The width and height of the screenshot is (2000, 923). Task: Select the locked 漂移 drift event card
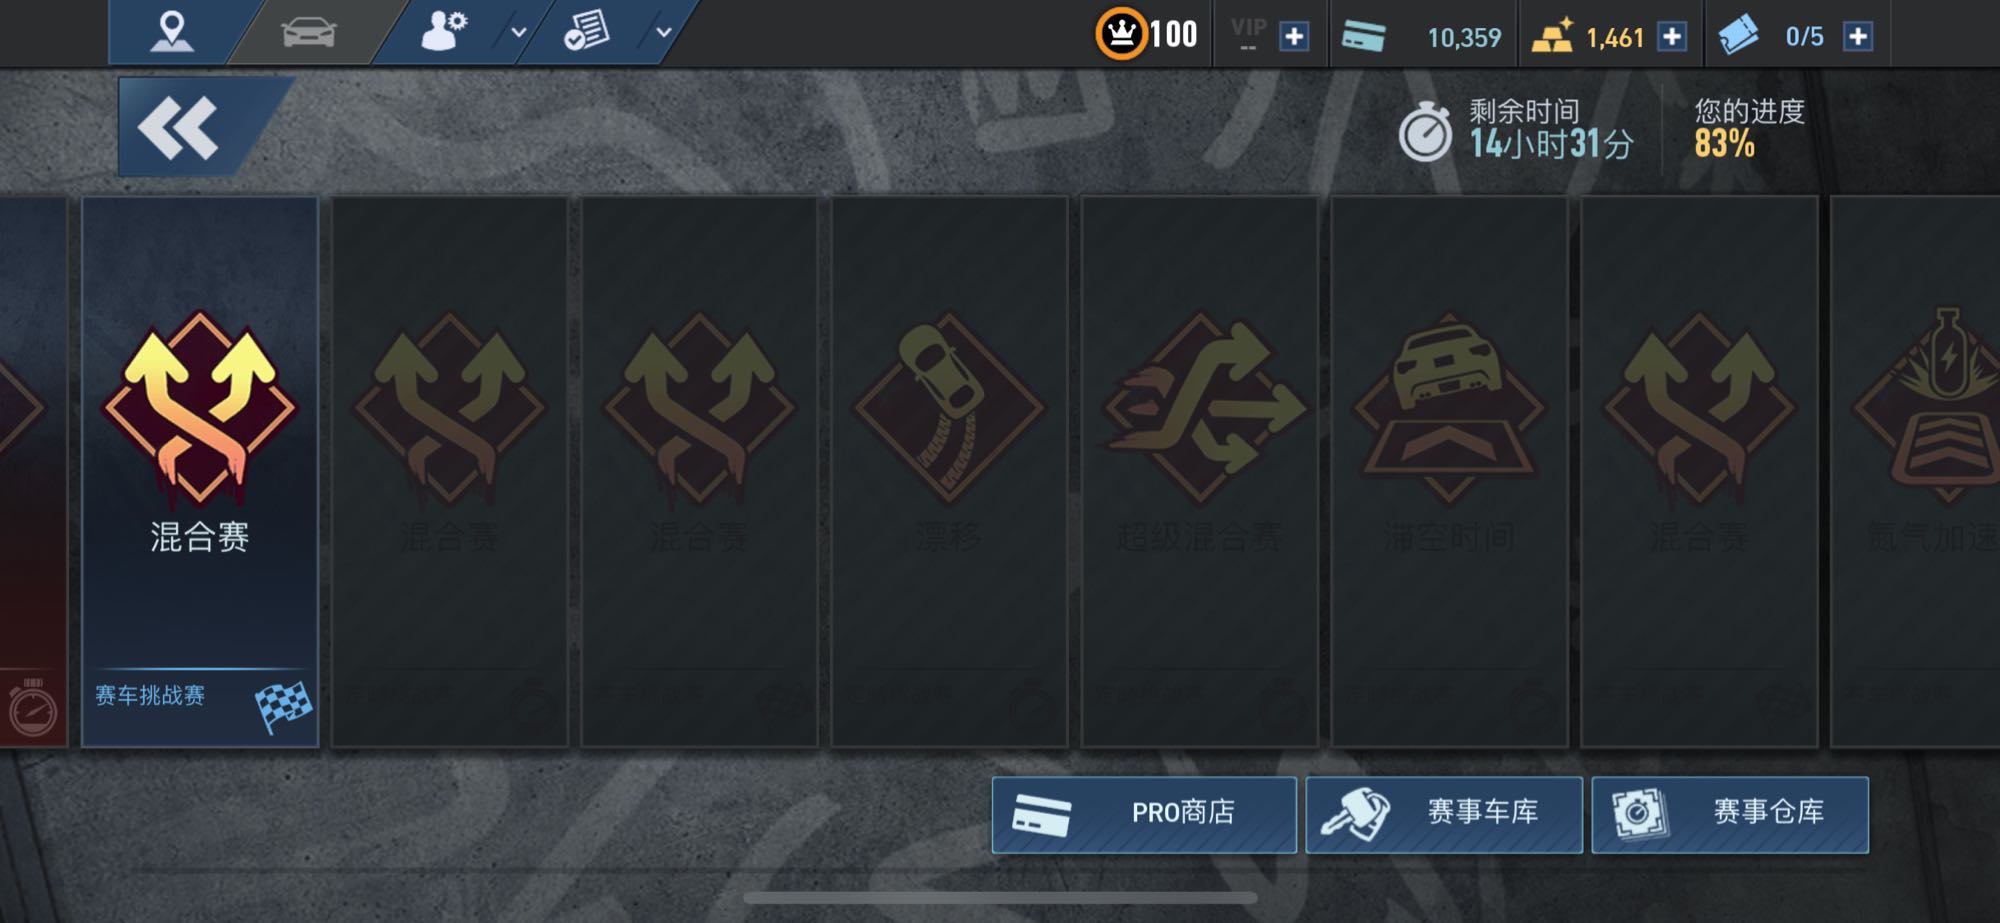(x=949, y=471)
